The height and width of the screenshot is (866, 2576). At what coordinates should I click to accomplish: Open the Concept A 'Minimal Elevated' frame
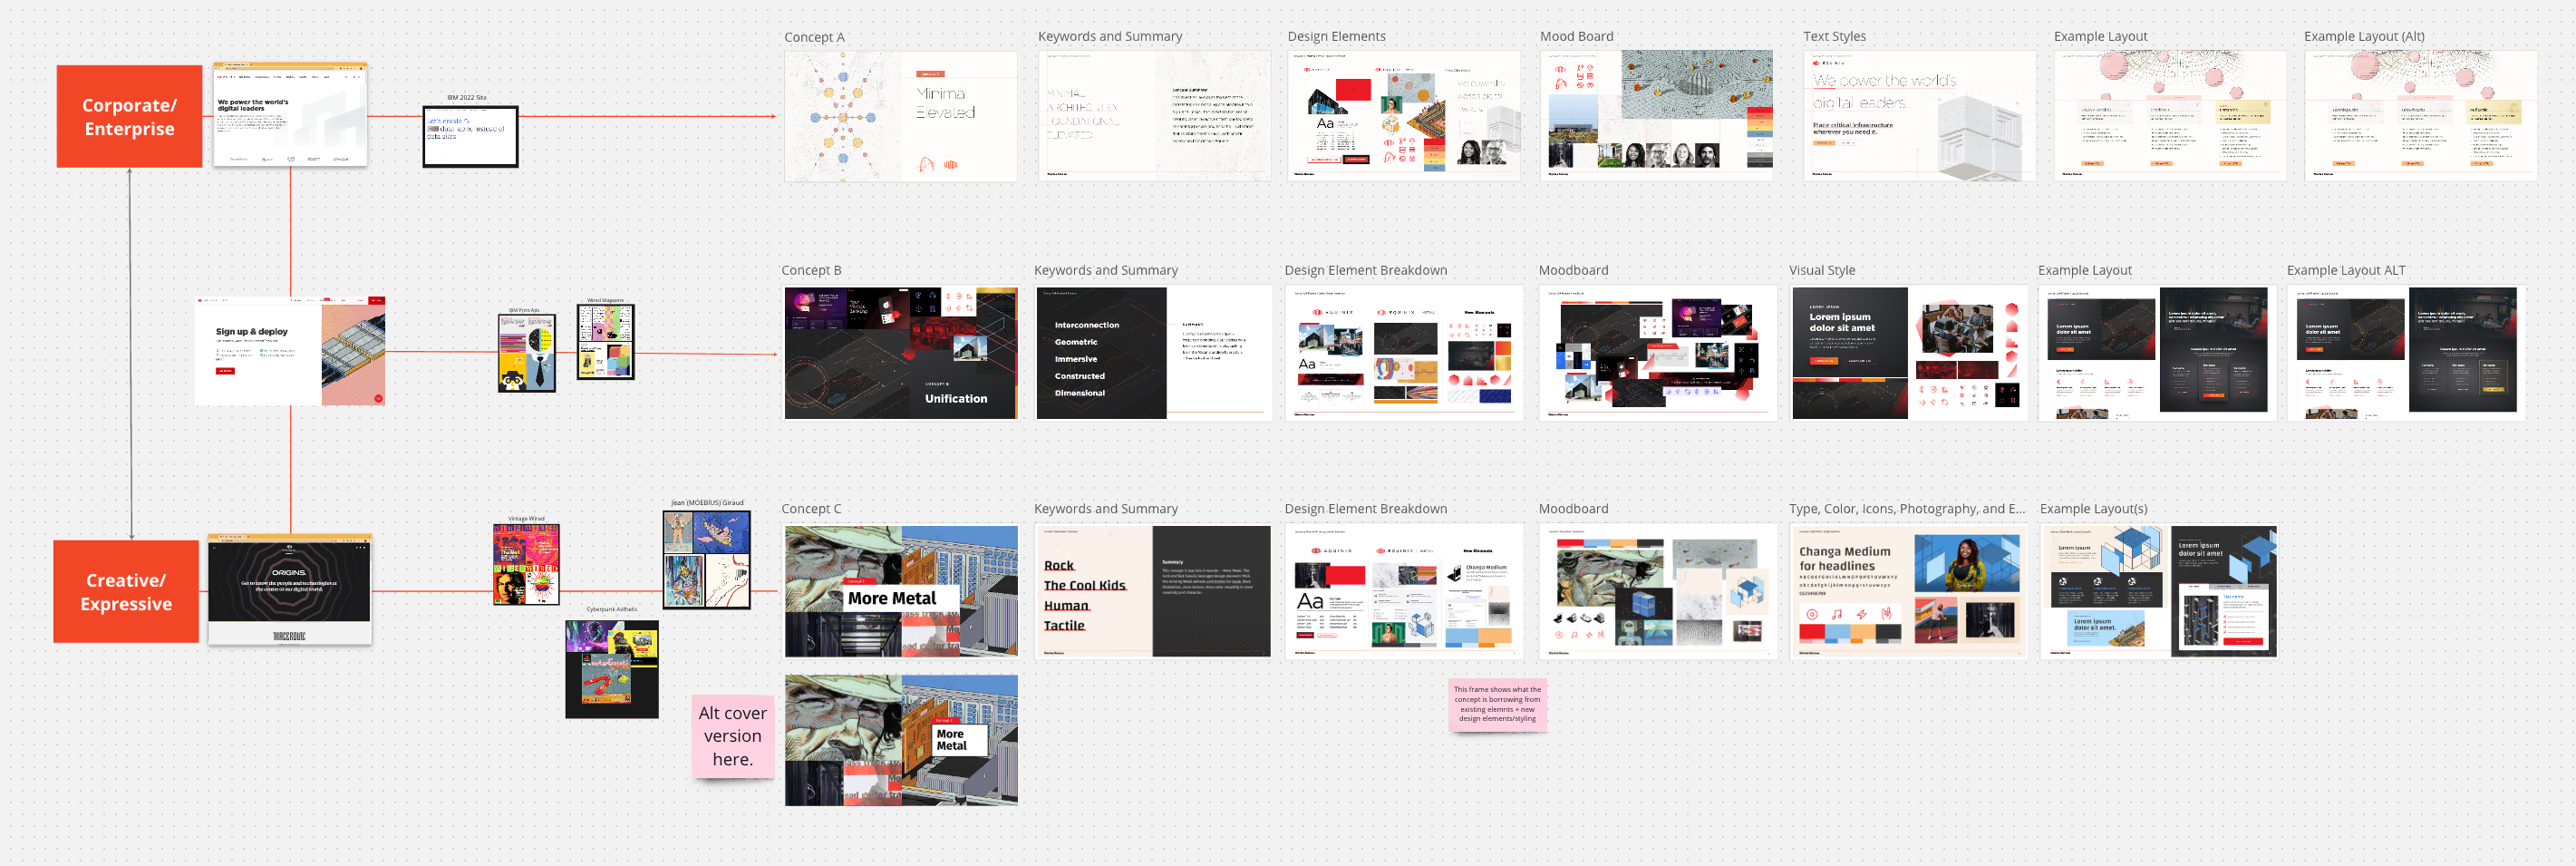point(900,116)
